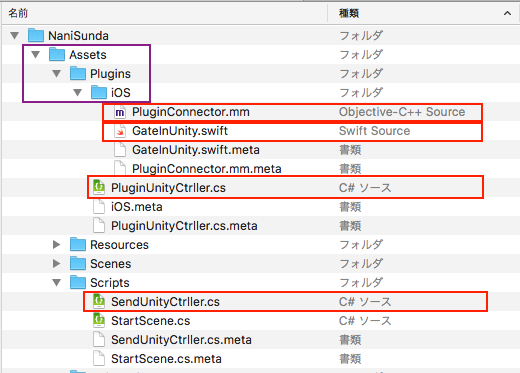Click the フォルダ kind label for NaniSunda
This screenshot has width=520, height=373.
(x=361, y=35)
